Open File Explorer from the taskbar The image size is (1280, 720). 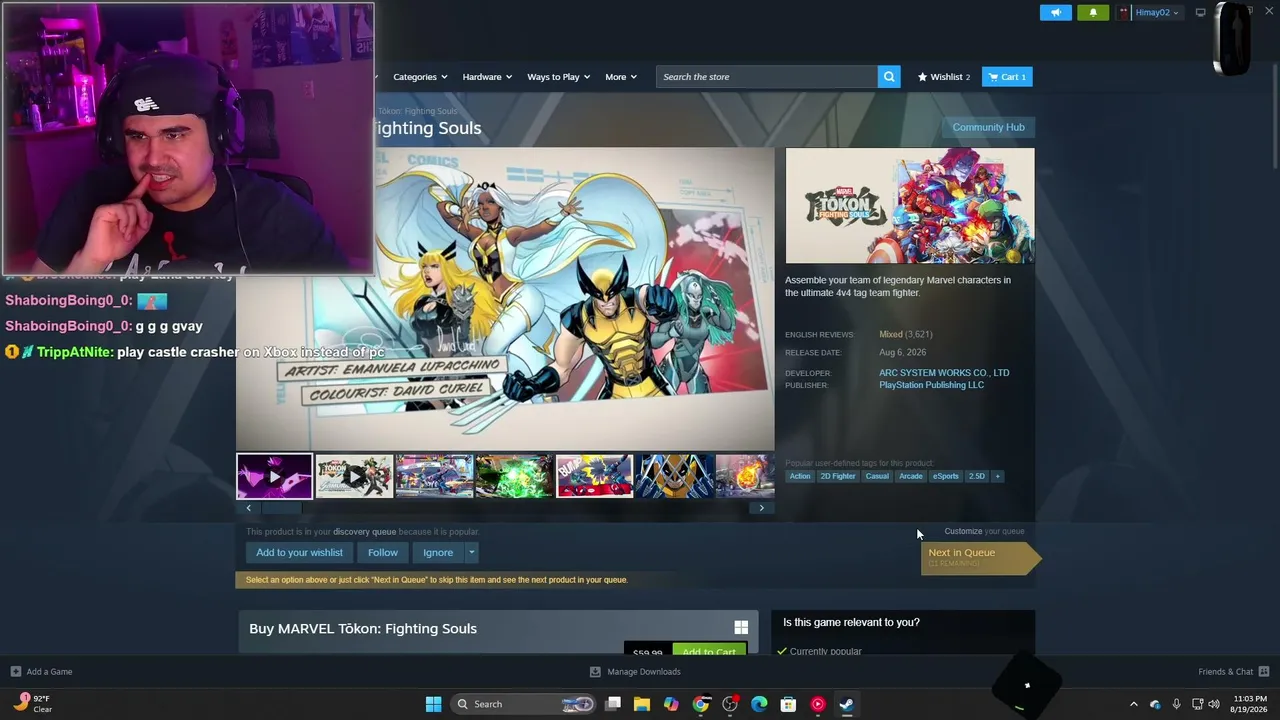tap(642, 704)
